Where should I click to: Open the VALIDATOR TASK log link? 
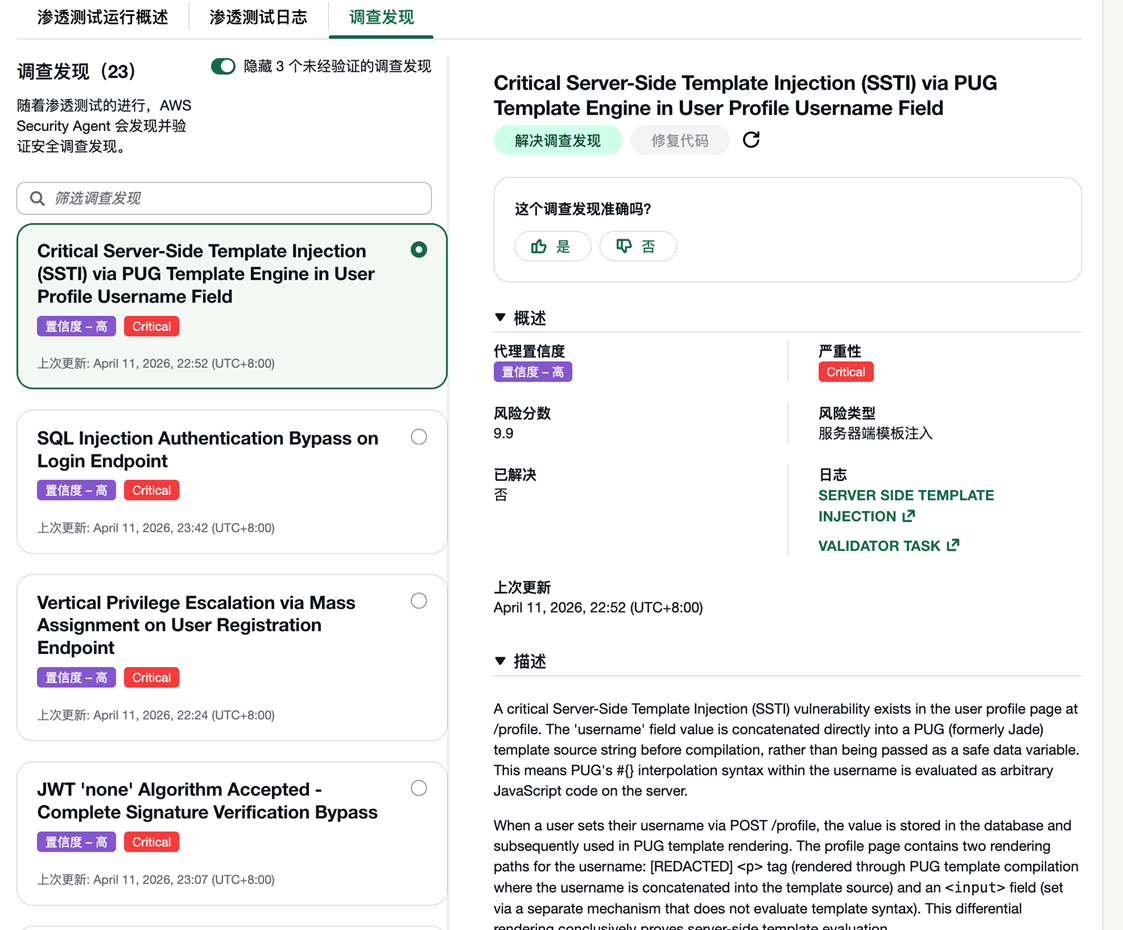[x=879, y=545]
